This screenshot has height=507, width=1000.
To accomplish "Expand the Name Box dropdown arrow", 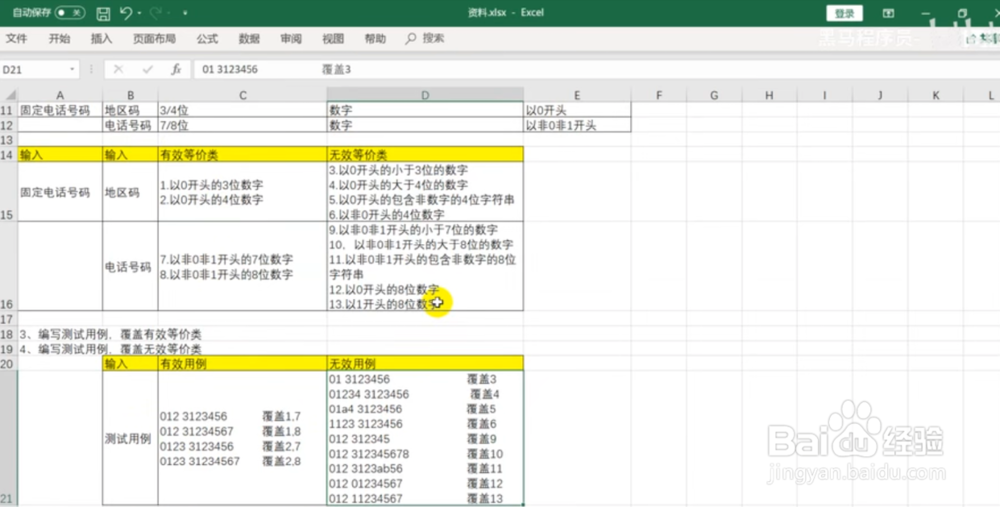I will pos(72,70).
